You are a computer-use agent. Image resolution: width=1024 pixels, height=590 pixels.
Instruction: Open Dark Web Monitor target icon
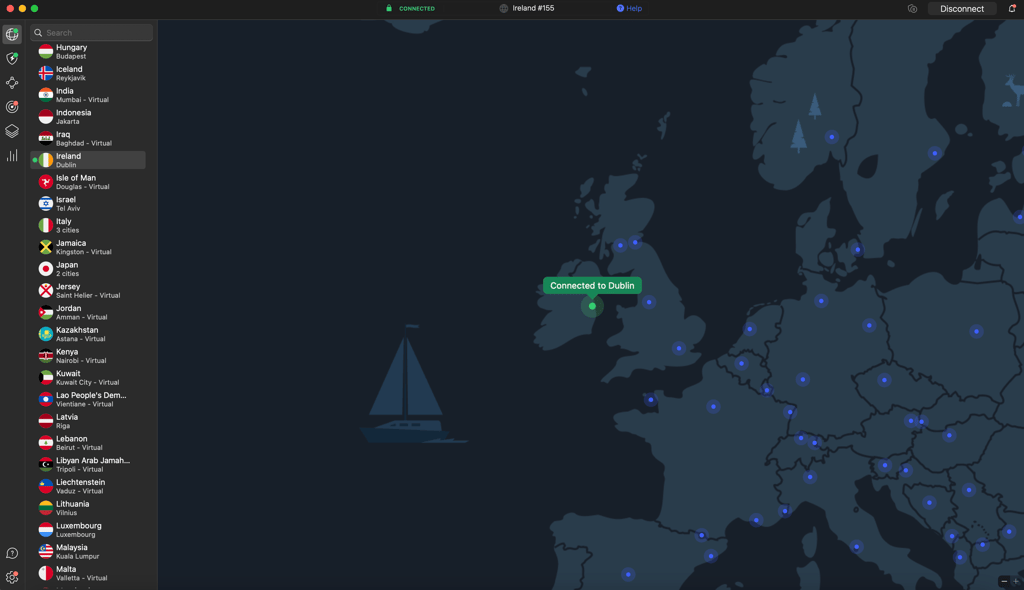(x=12, y=107)
